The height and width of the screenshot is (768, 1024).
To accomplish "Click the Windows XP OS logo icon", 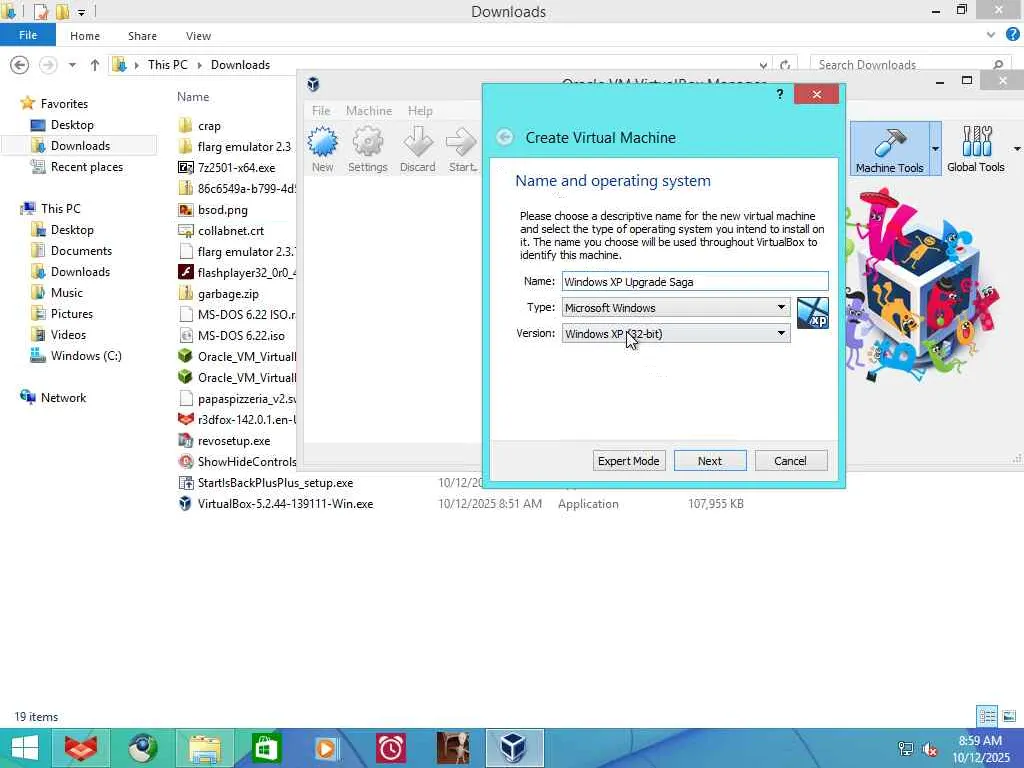I will [812, 313].
